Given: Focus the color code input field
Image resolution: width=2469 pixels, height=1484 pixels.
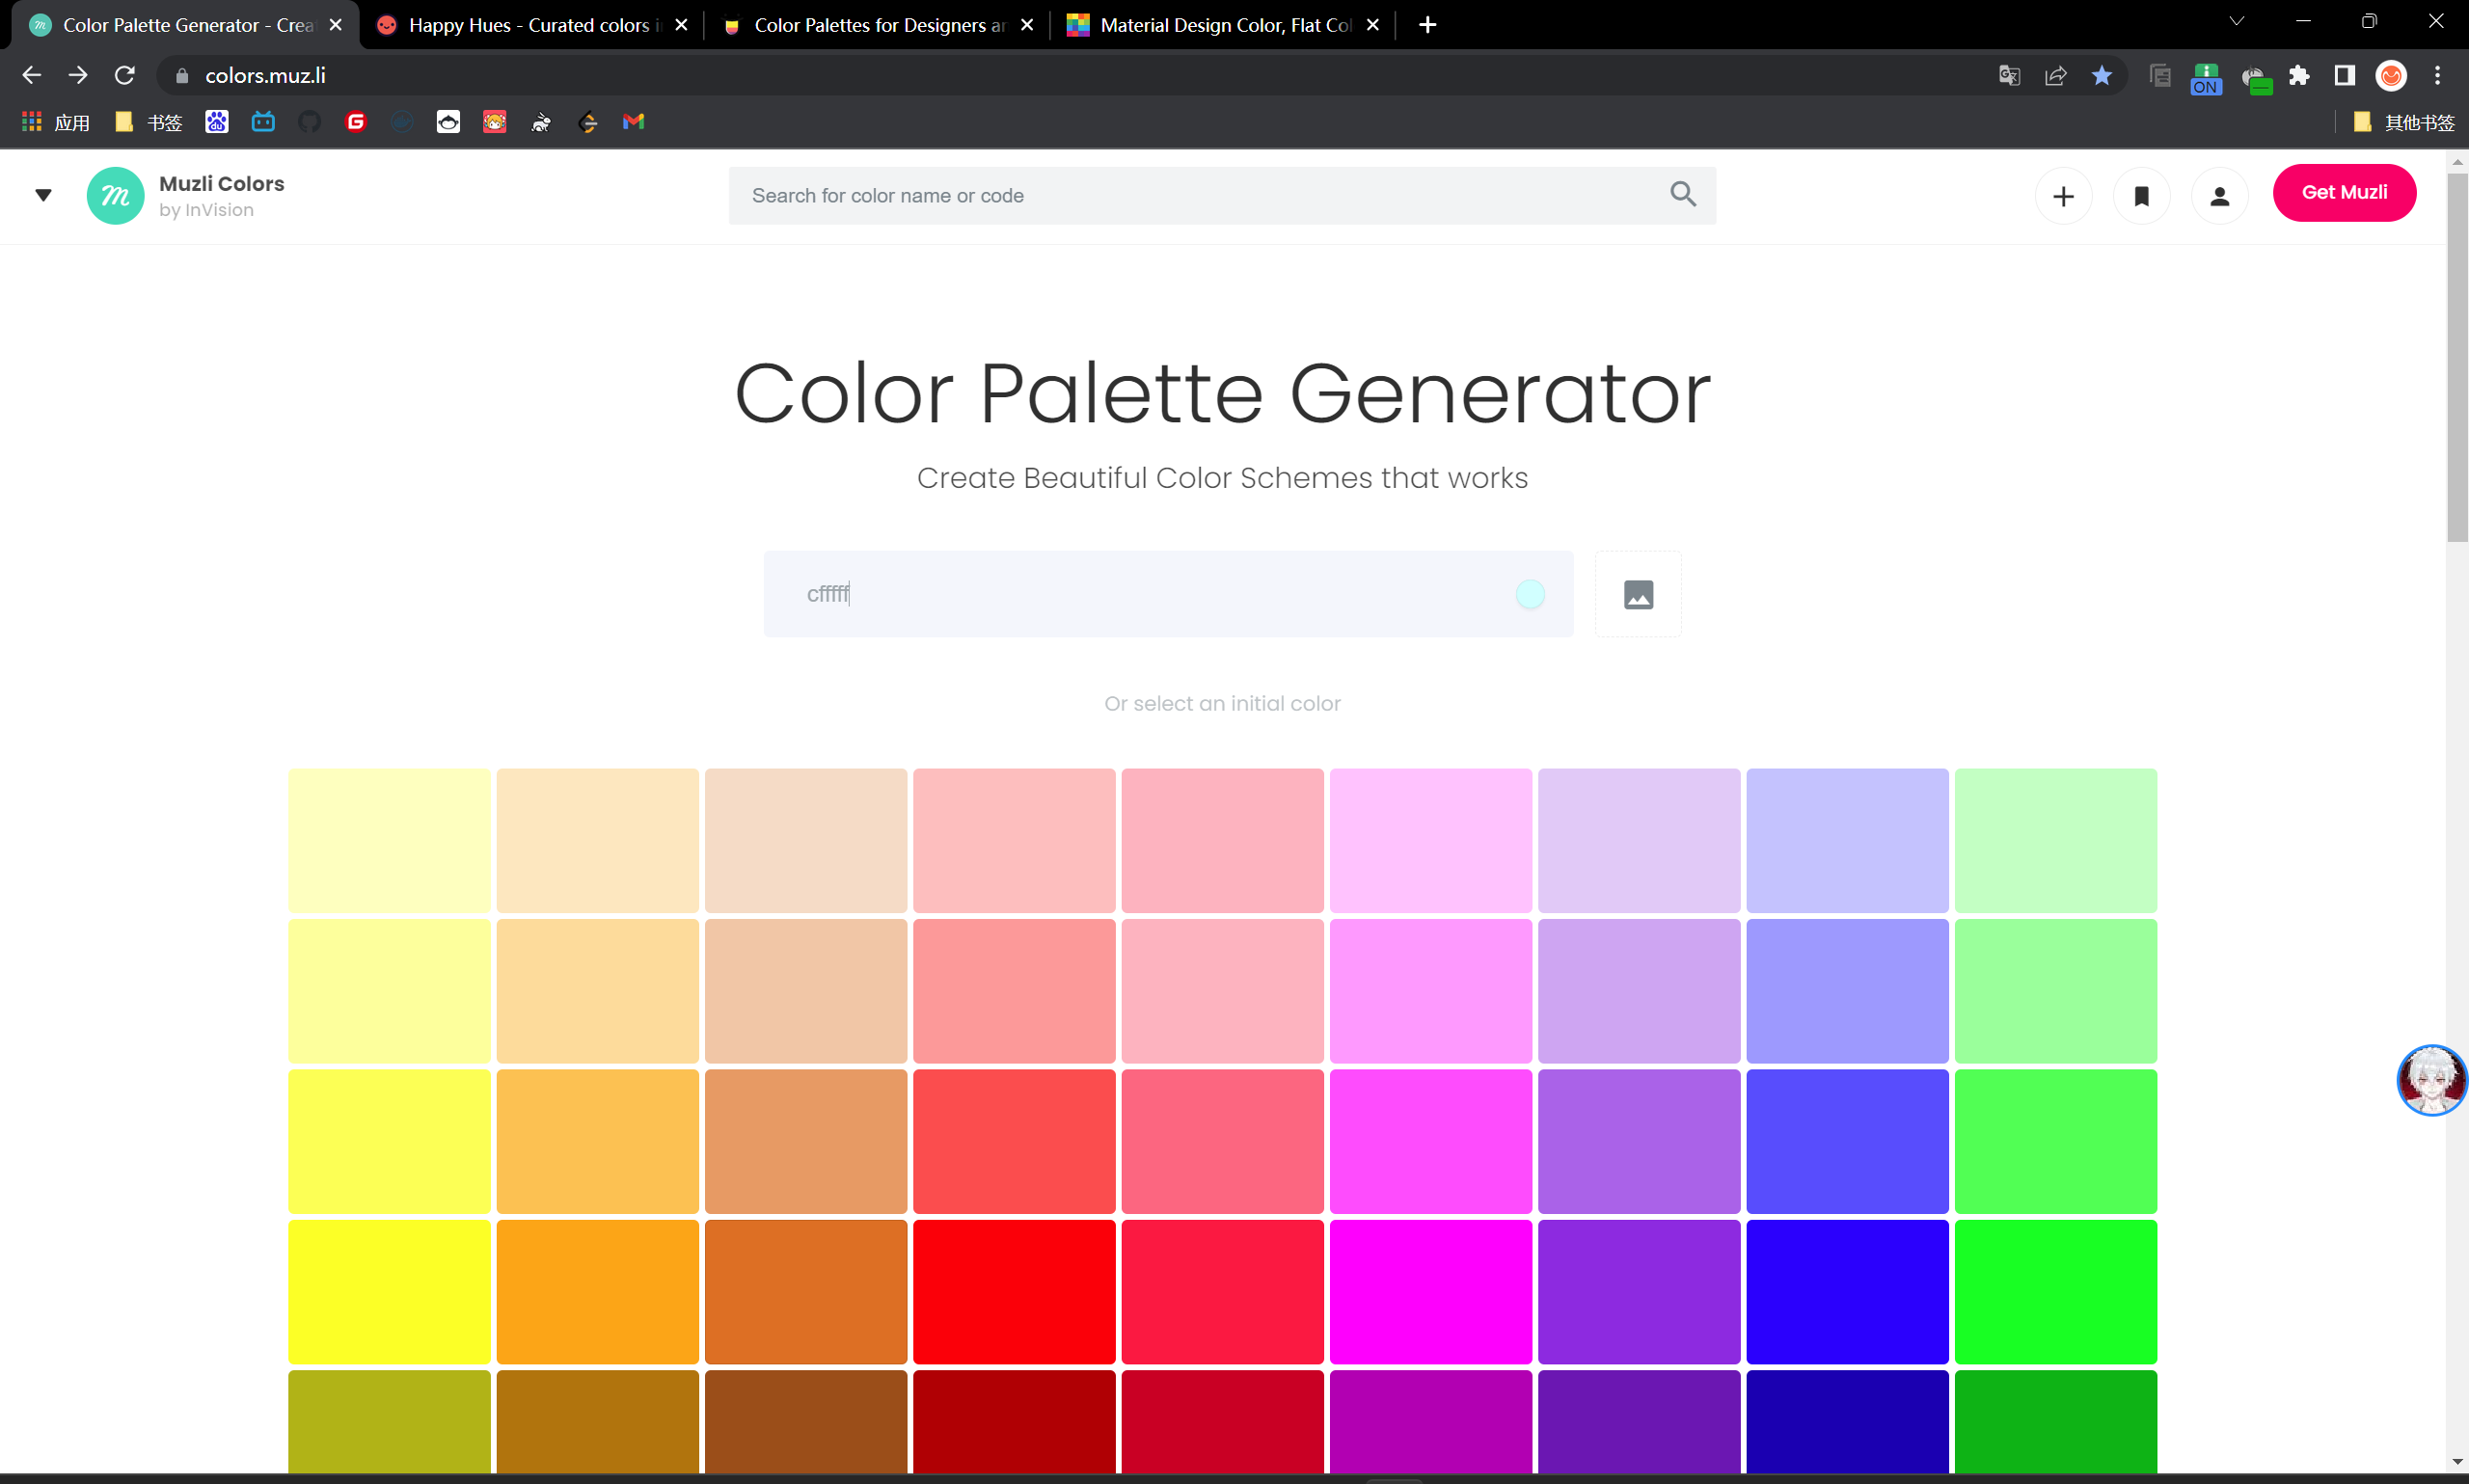Looking at the screenshot, I should [x=1140, y=594].
